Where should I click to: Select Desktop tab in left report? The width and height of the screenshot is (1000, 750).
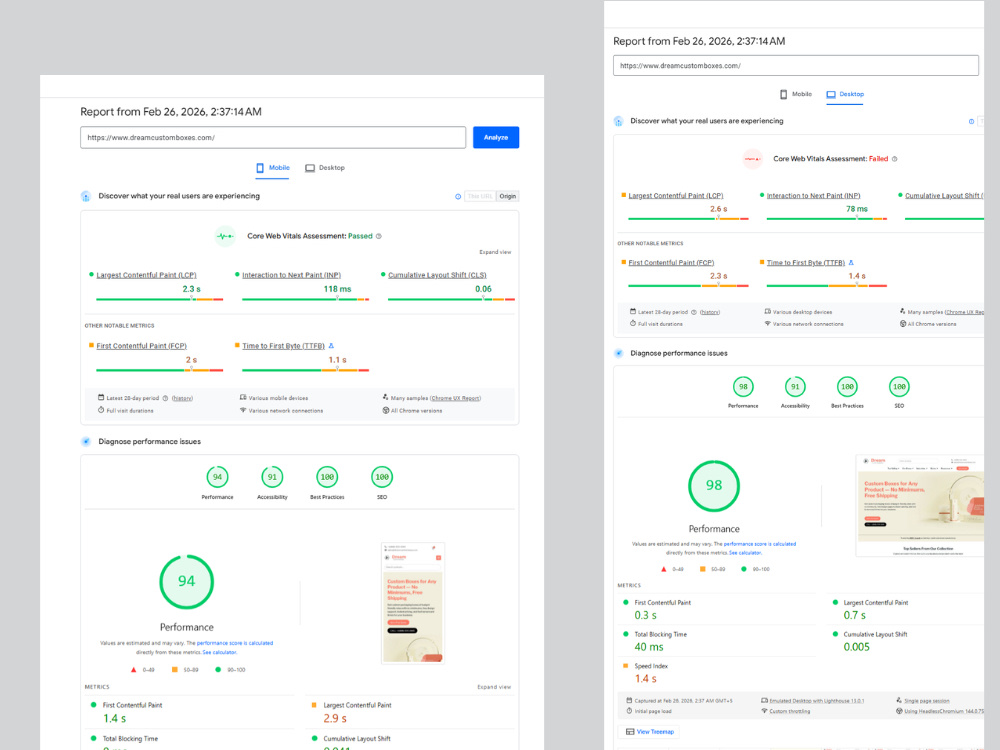pyautogui.click(x=325, y=168)
